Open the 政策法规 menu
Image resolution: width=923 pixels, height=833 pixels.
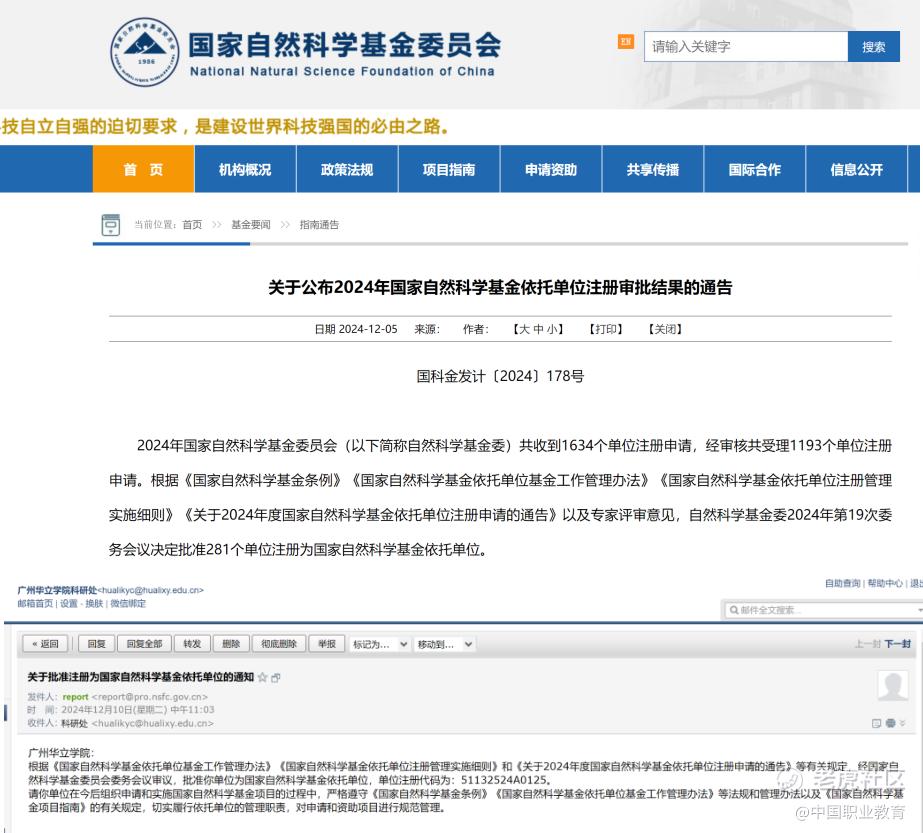347,170
